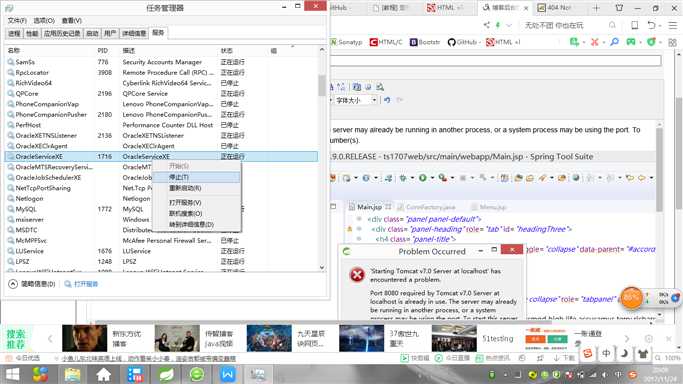Switch to the 用户 tab in Task Manager
This screenshot has height=384, width=683.
tap(110, 34)
